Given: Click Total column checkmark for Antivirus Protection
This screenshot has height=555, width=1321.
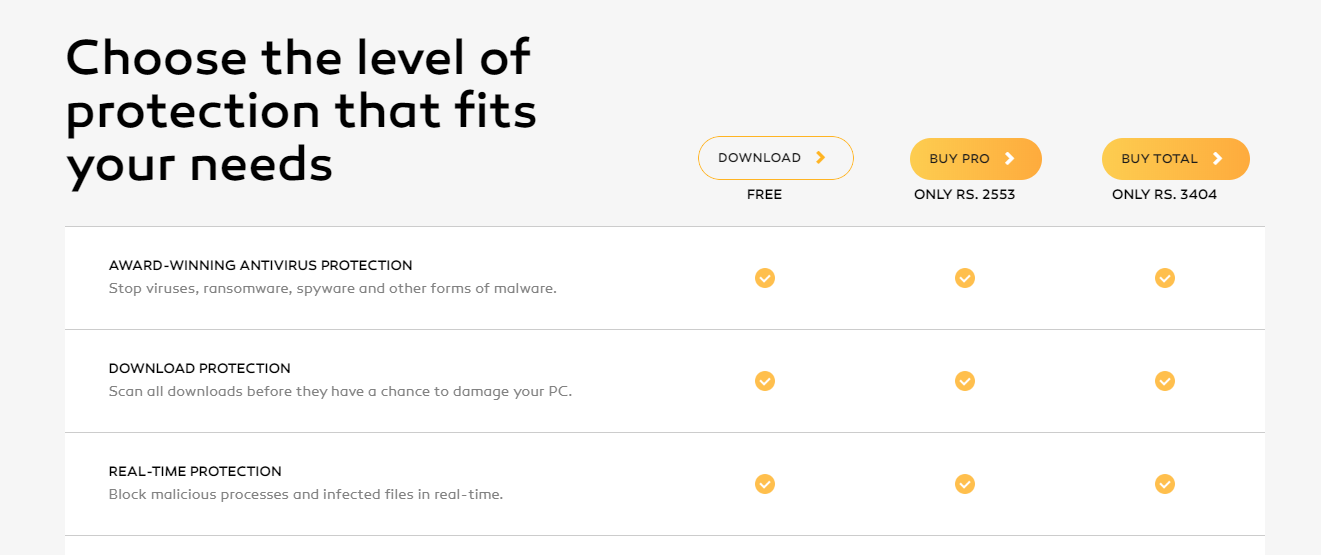Looking at the screenshot, I should pos(1165,278).
